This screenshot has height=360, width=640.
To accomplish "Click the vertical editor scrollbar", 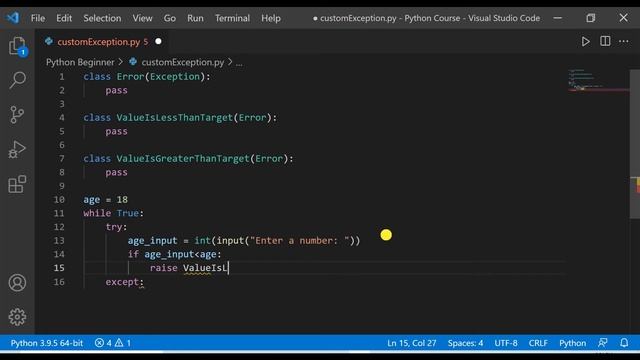I will [x=635, y=144].
